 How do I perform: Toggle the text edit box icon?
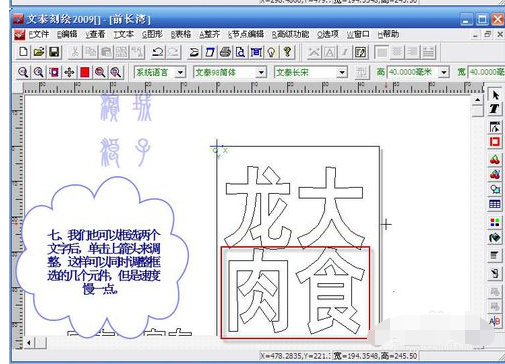point(360,52)
